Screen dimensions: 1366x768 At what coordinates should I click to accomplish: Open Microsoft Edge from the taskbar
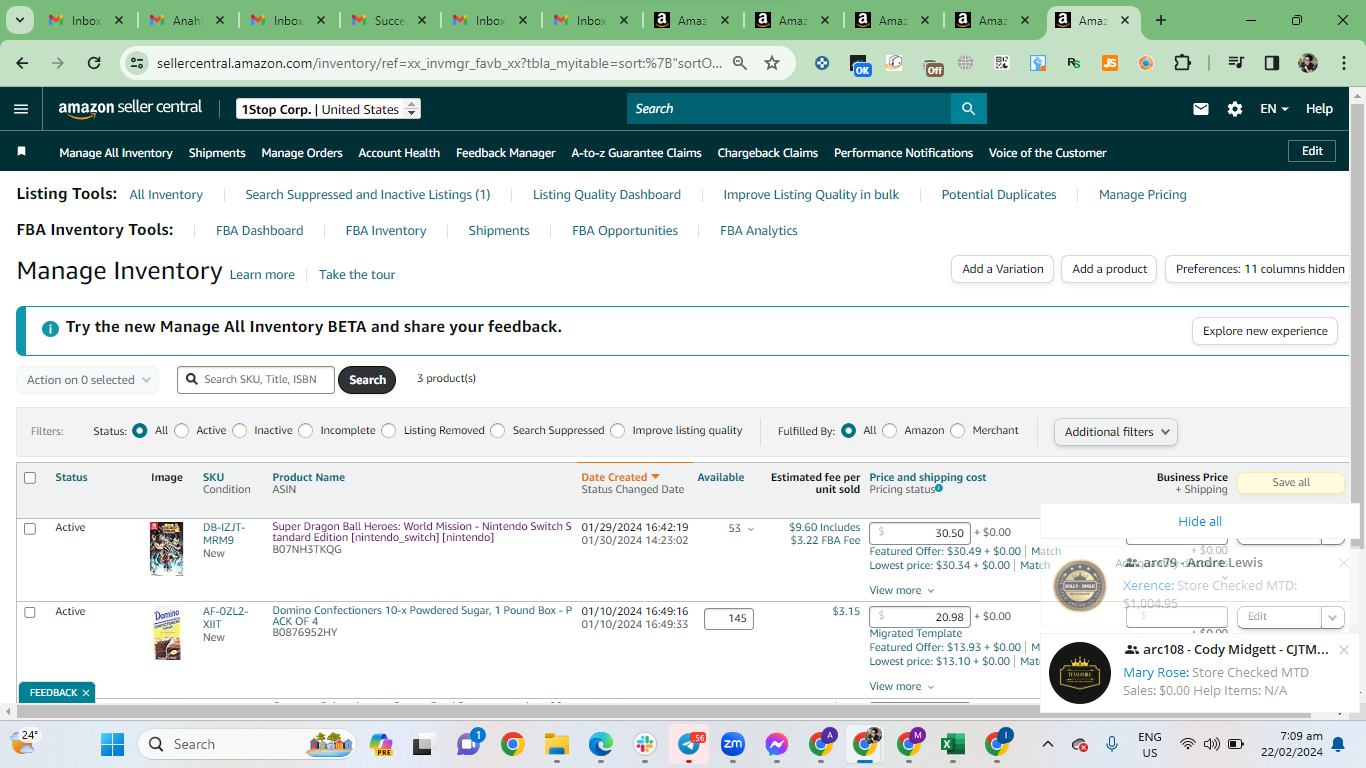[x=600, y=744]
